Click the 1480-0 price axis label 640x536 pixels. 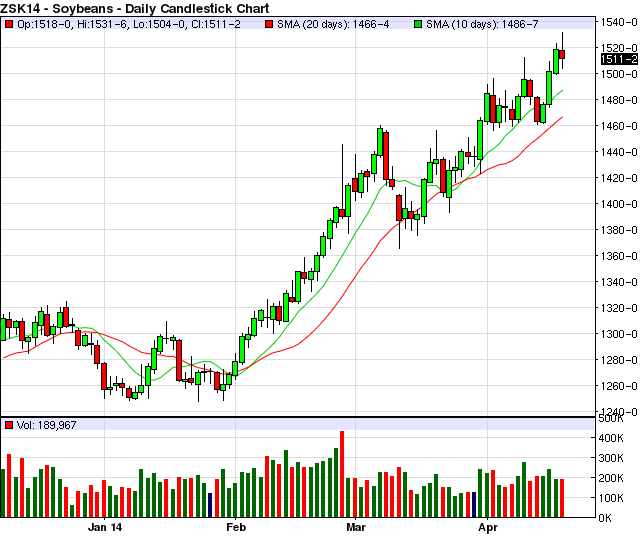click(x=619, y=100)
